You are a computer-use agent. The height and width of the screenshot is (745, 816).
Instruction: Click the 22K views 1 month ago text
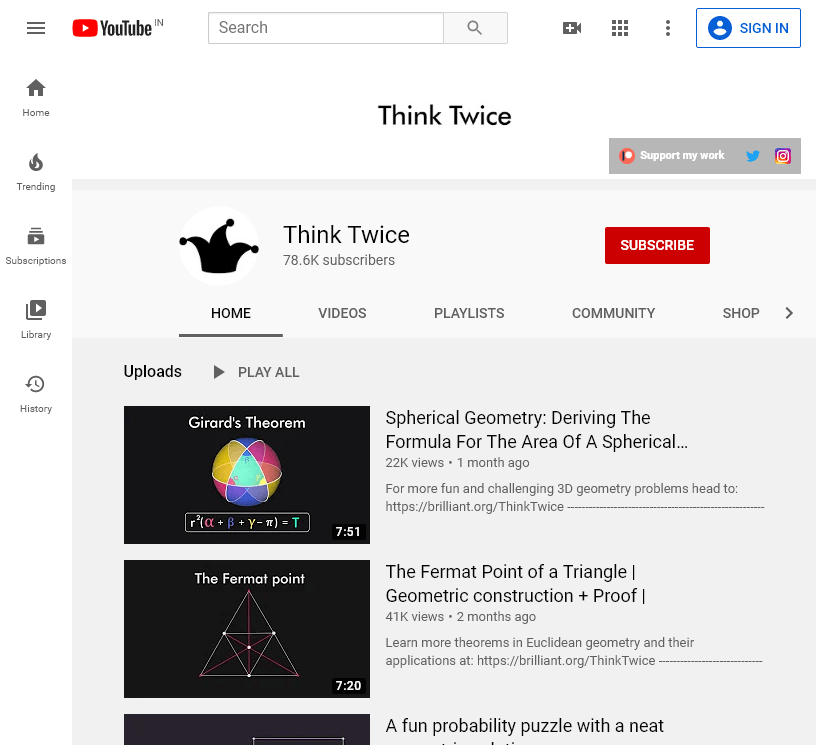pos(457,463)
